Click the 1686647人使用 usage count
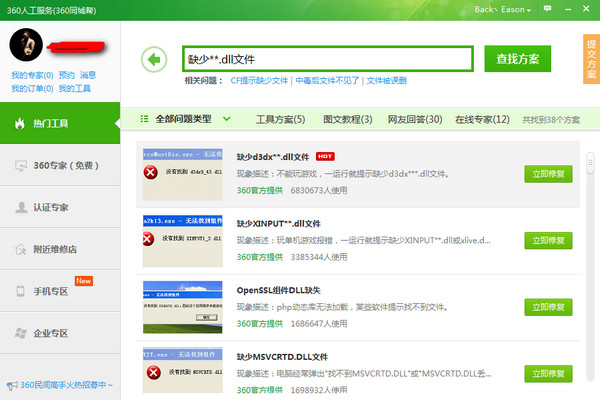 pos(319,323)
